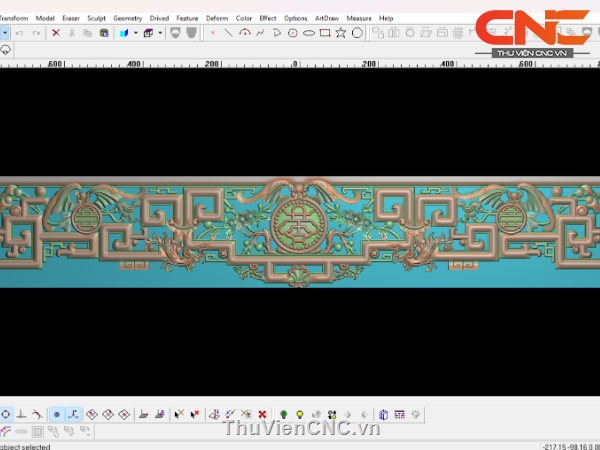600x450 pixels.
Task: Select the Rectangle drawing tool
Action: click(325, 33)
